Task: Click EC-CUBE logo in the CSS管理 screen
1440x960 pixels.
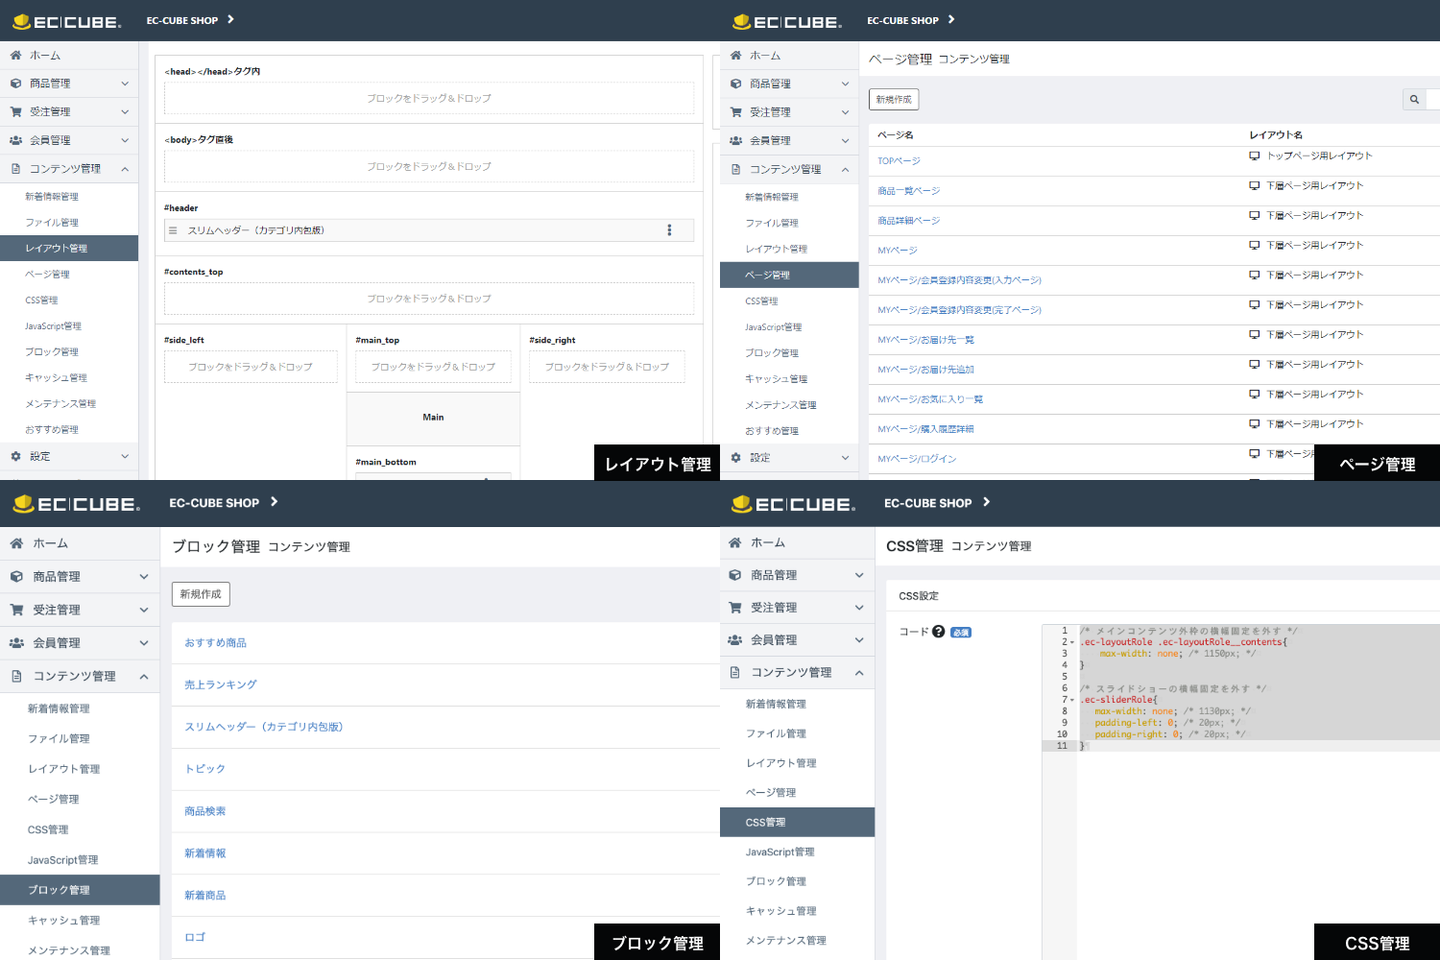Action: point(794,504)
